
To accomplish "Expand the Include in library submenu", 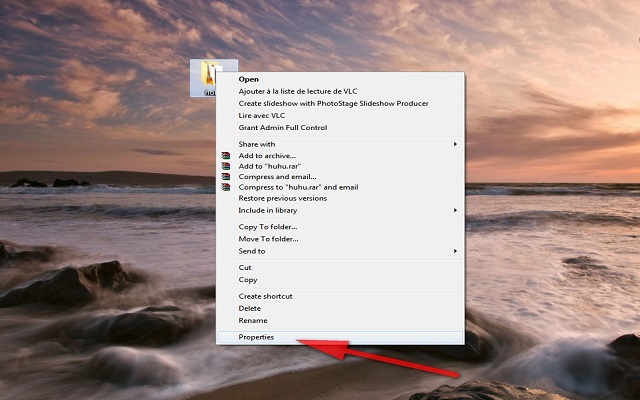I will point(455,210).
